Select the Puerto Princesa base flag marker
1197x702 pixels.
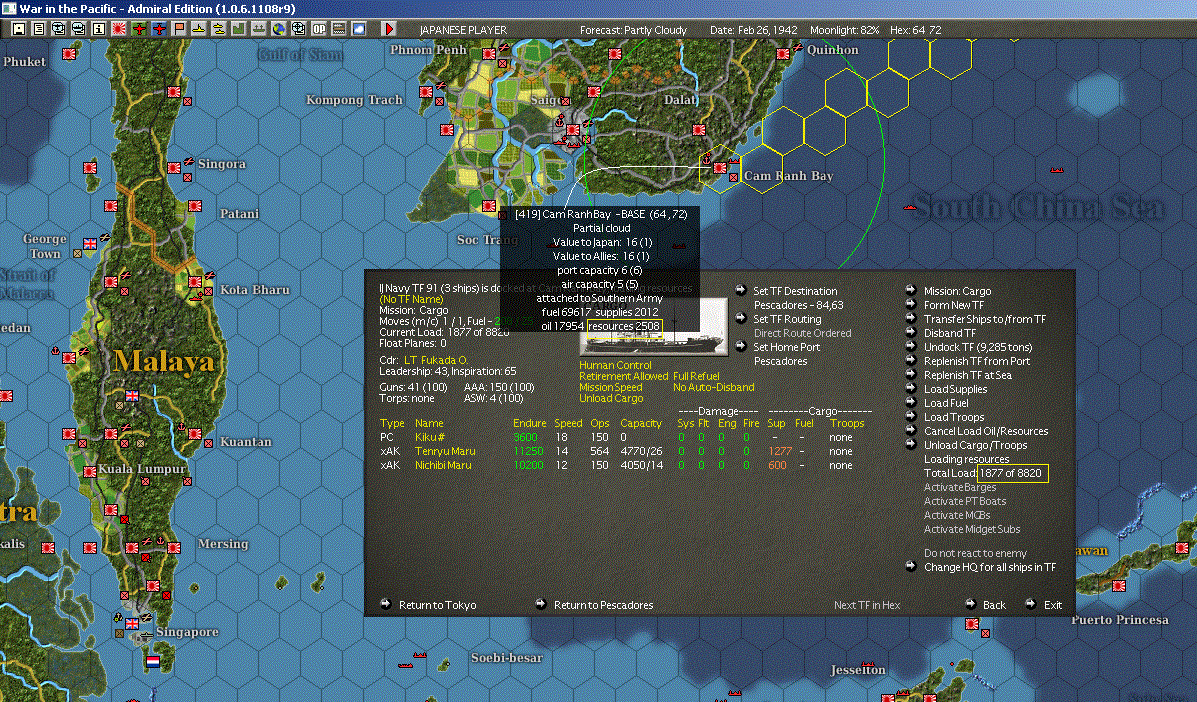tap(1119, 586)
